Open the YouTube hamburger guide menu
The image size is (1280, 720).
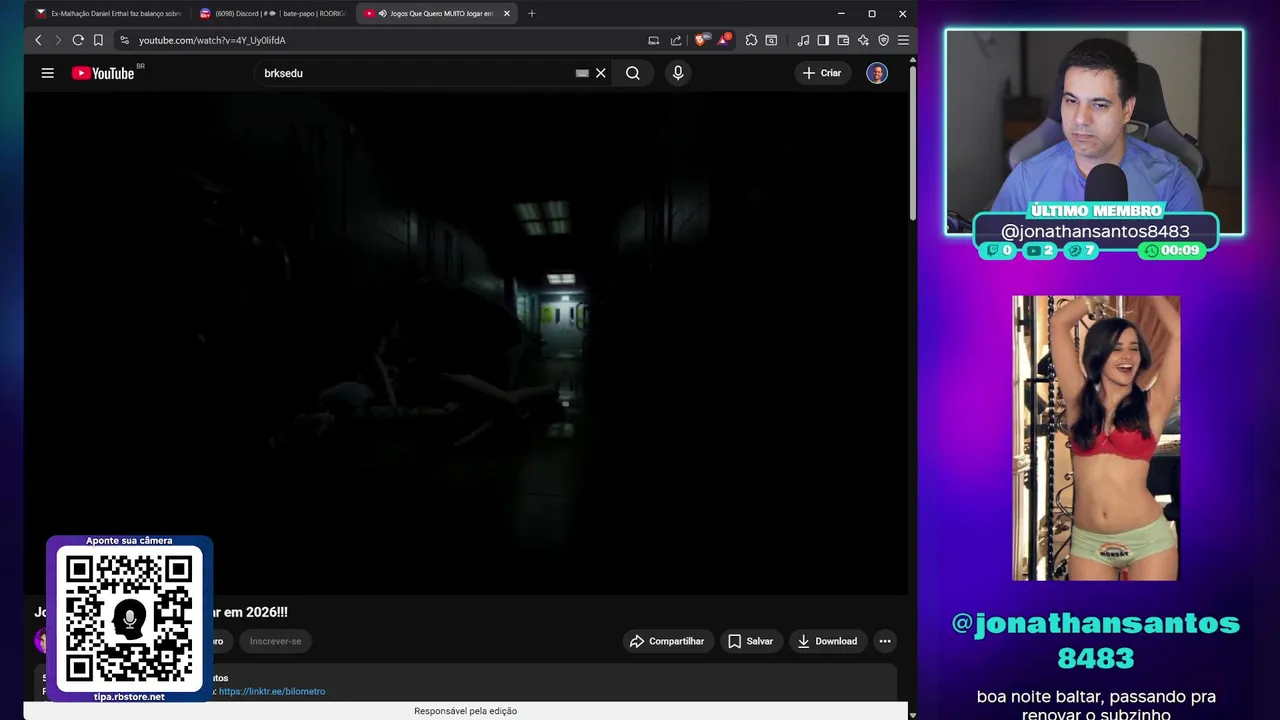[x=47, y=73]
